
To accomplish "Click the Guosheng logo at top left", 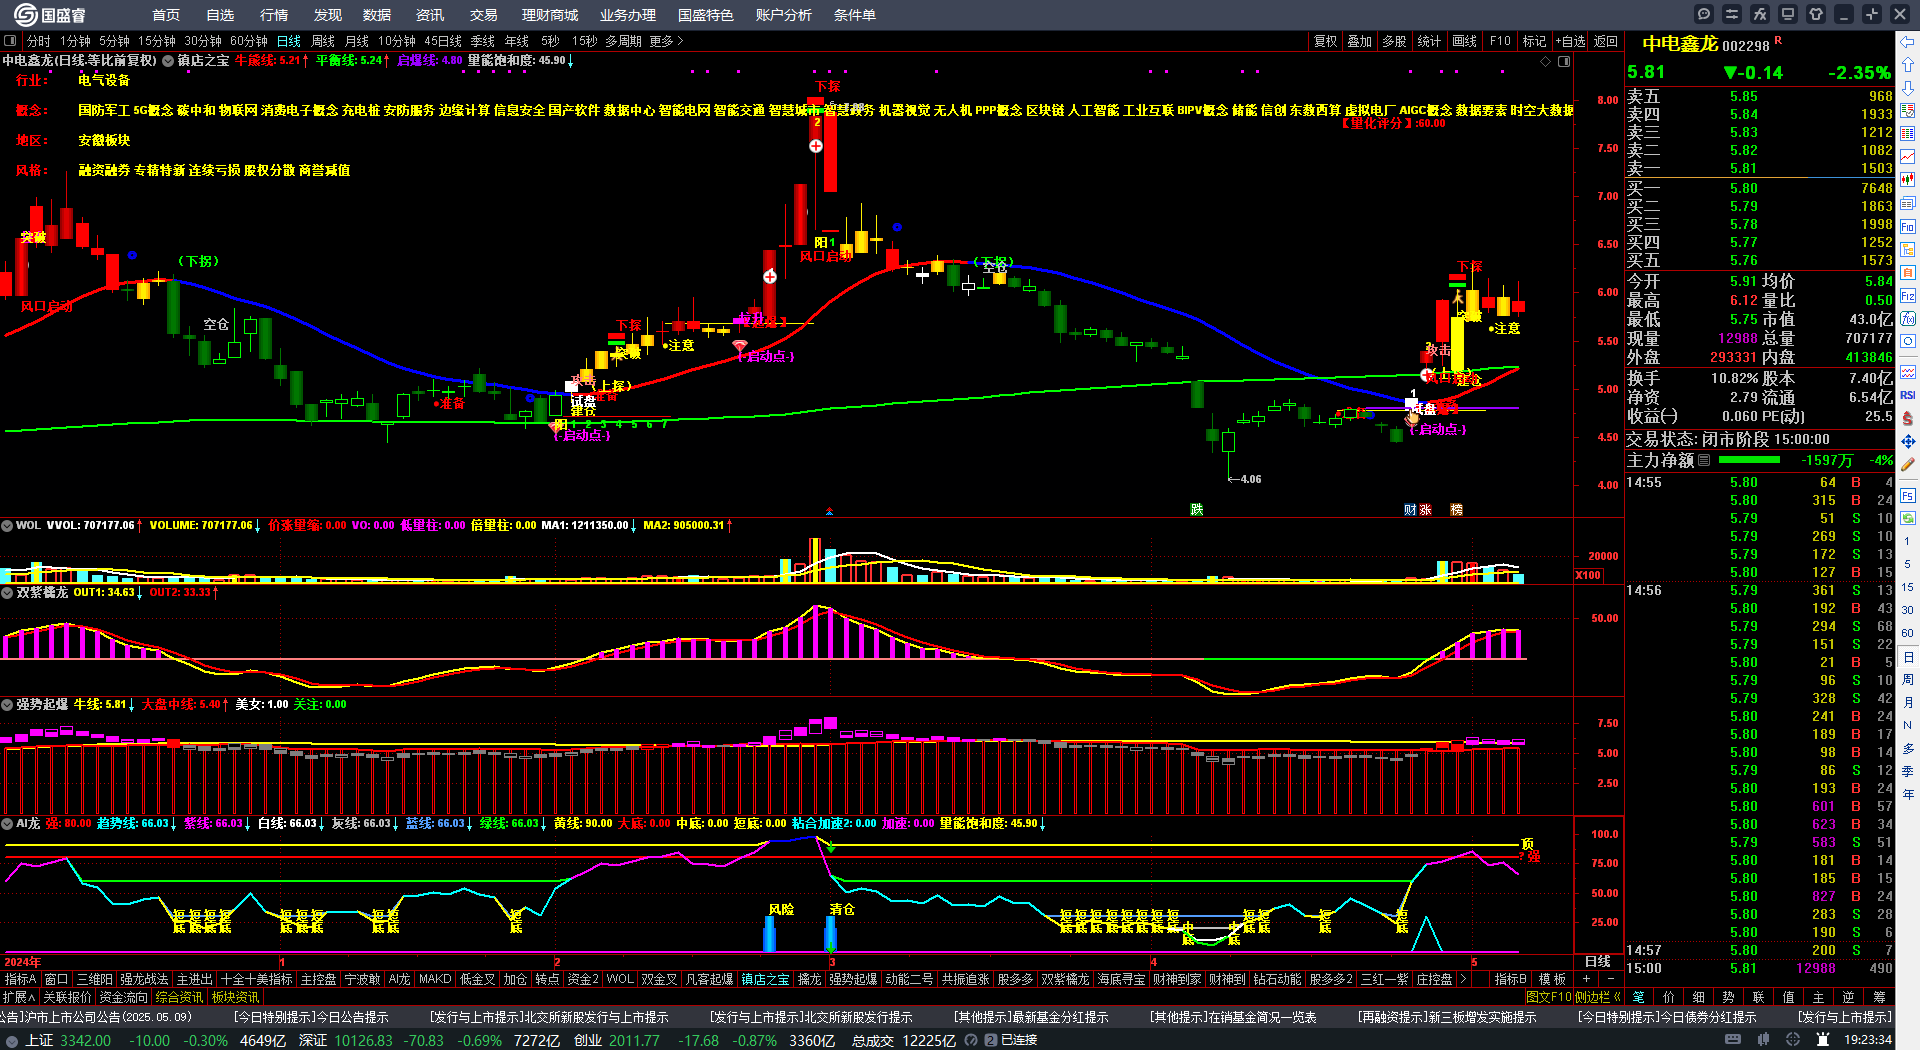I will click(50, 14).
